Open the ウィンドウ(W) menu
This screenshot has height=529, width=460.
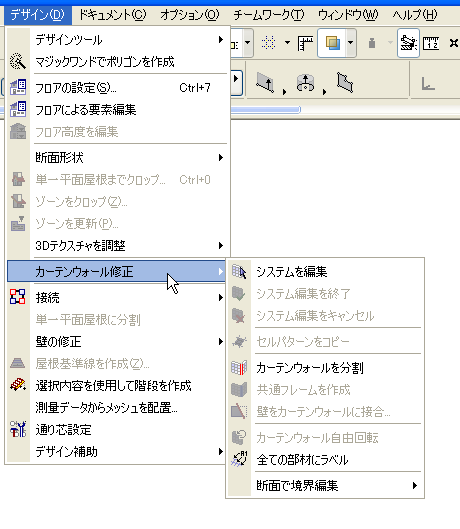[348, 15]
